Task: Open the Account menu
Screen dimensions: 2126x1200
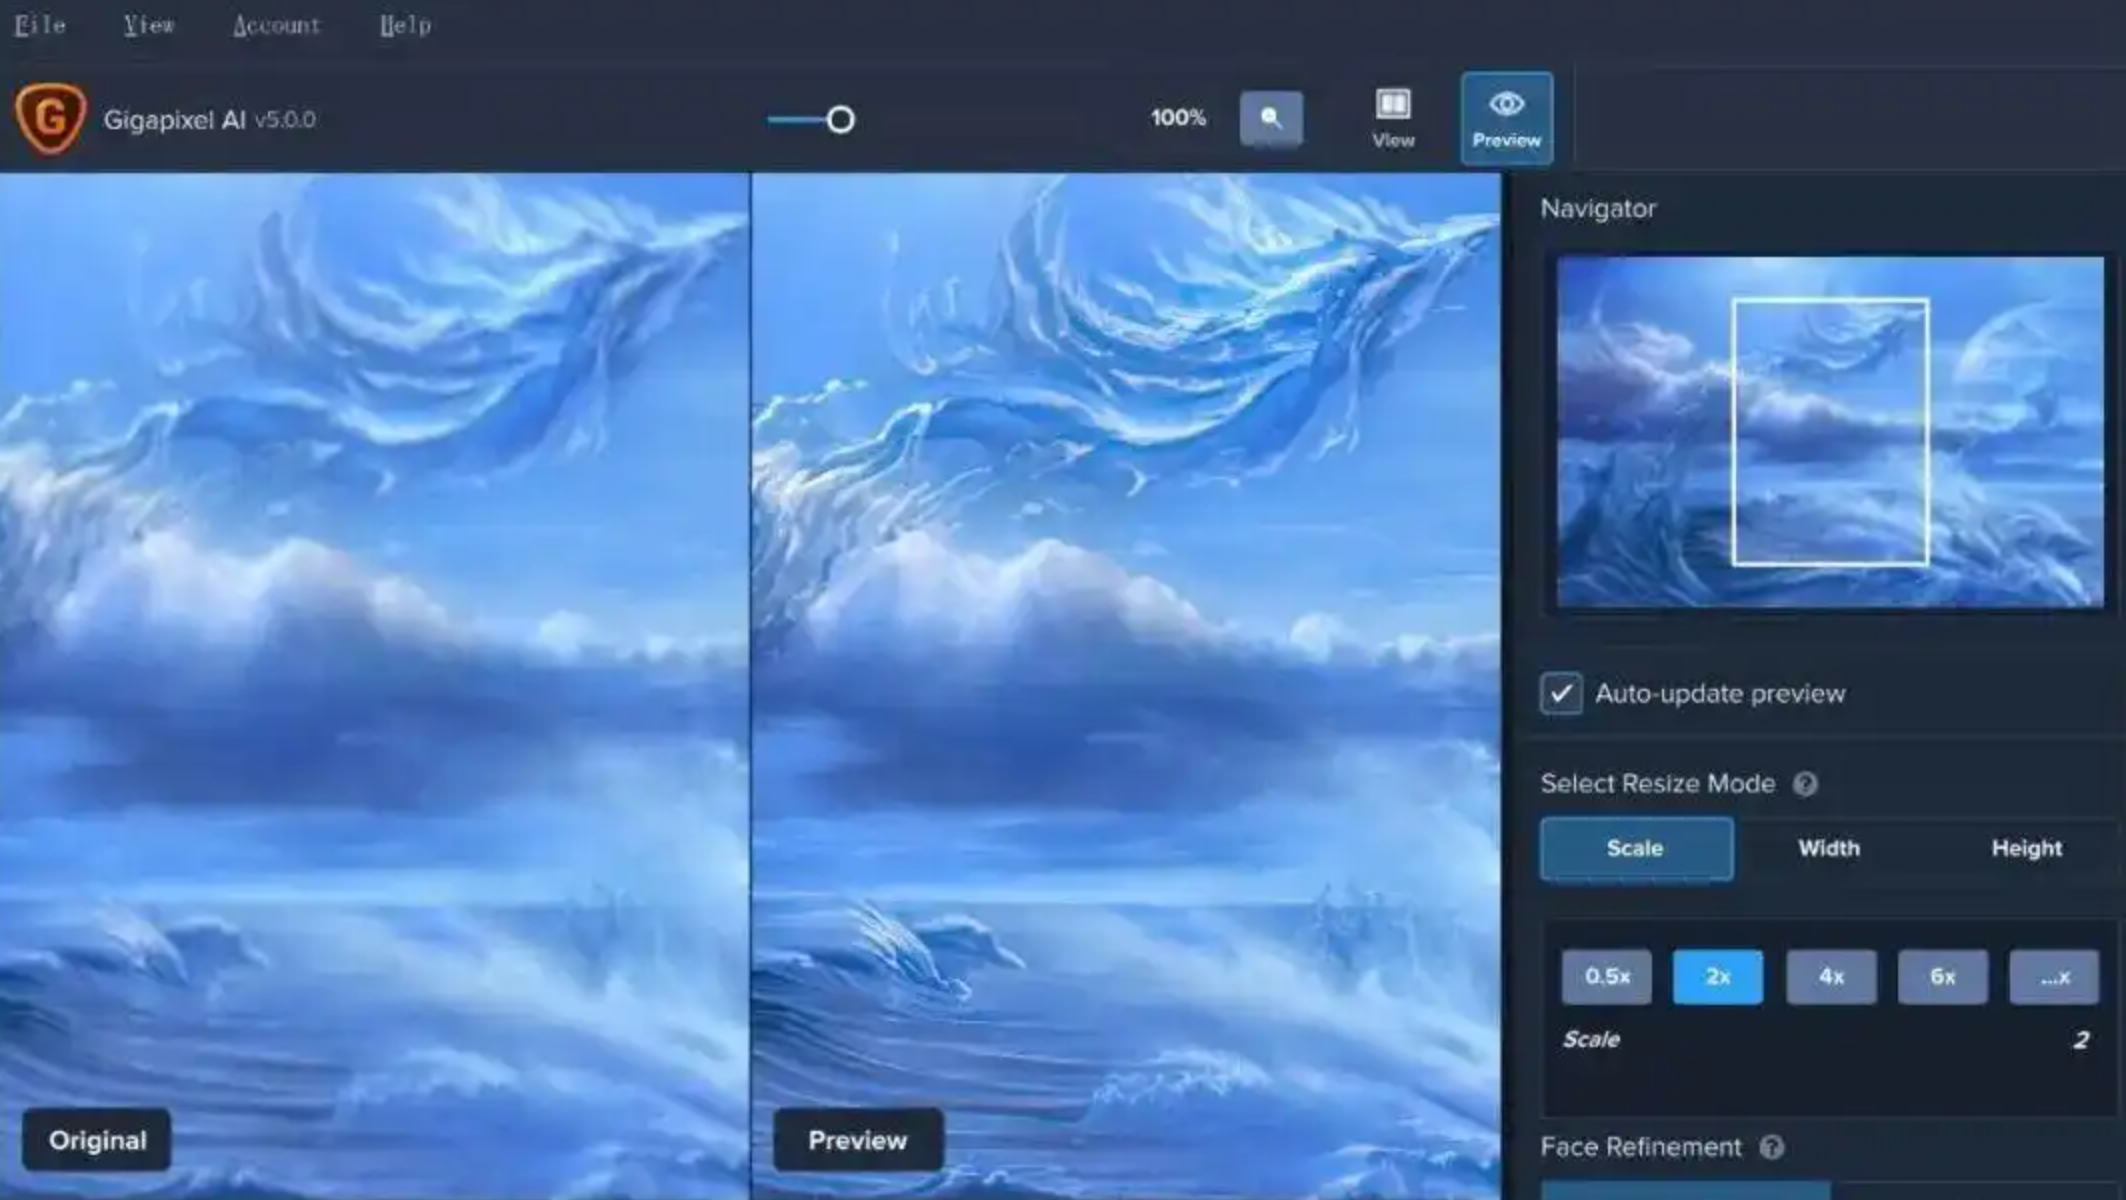Action: click(276, 25)
